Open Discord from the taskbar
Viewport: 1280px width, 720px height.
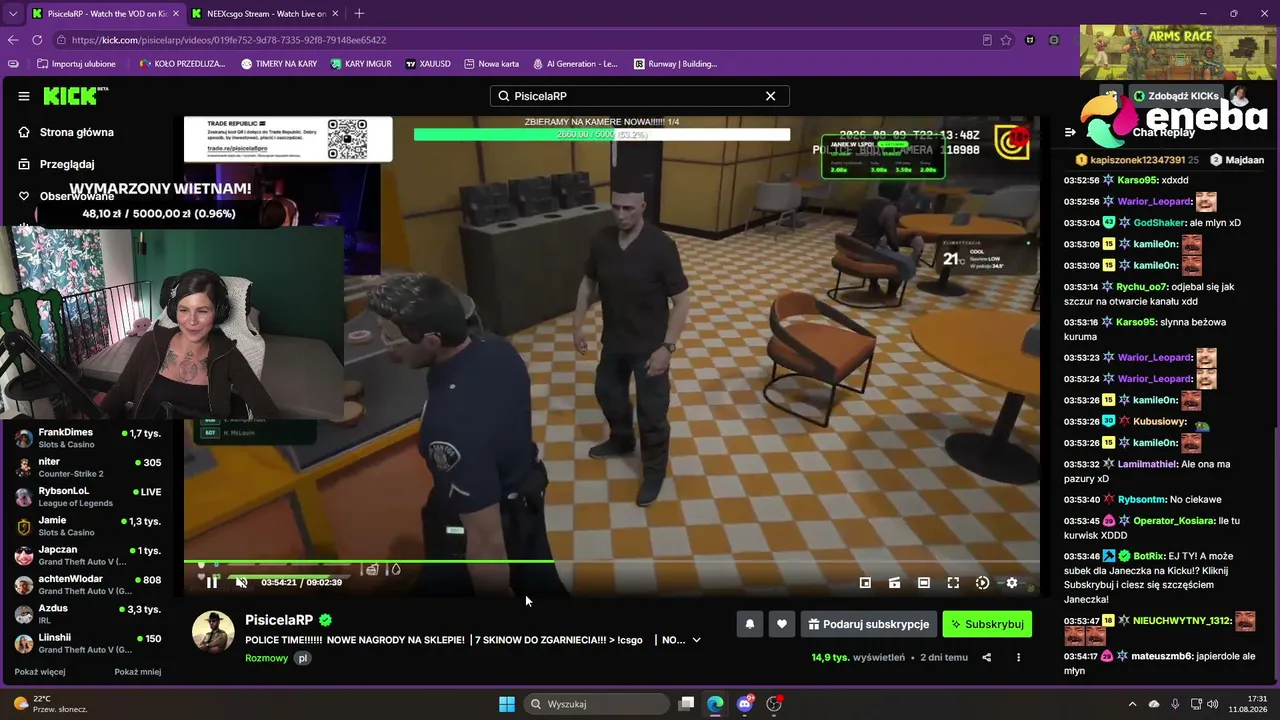[745, 704]
